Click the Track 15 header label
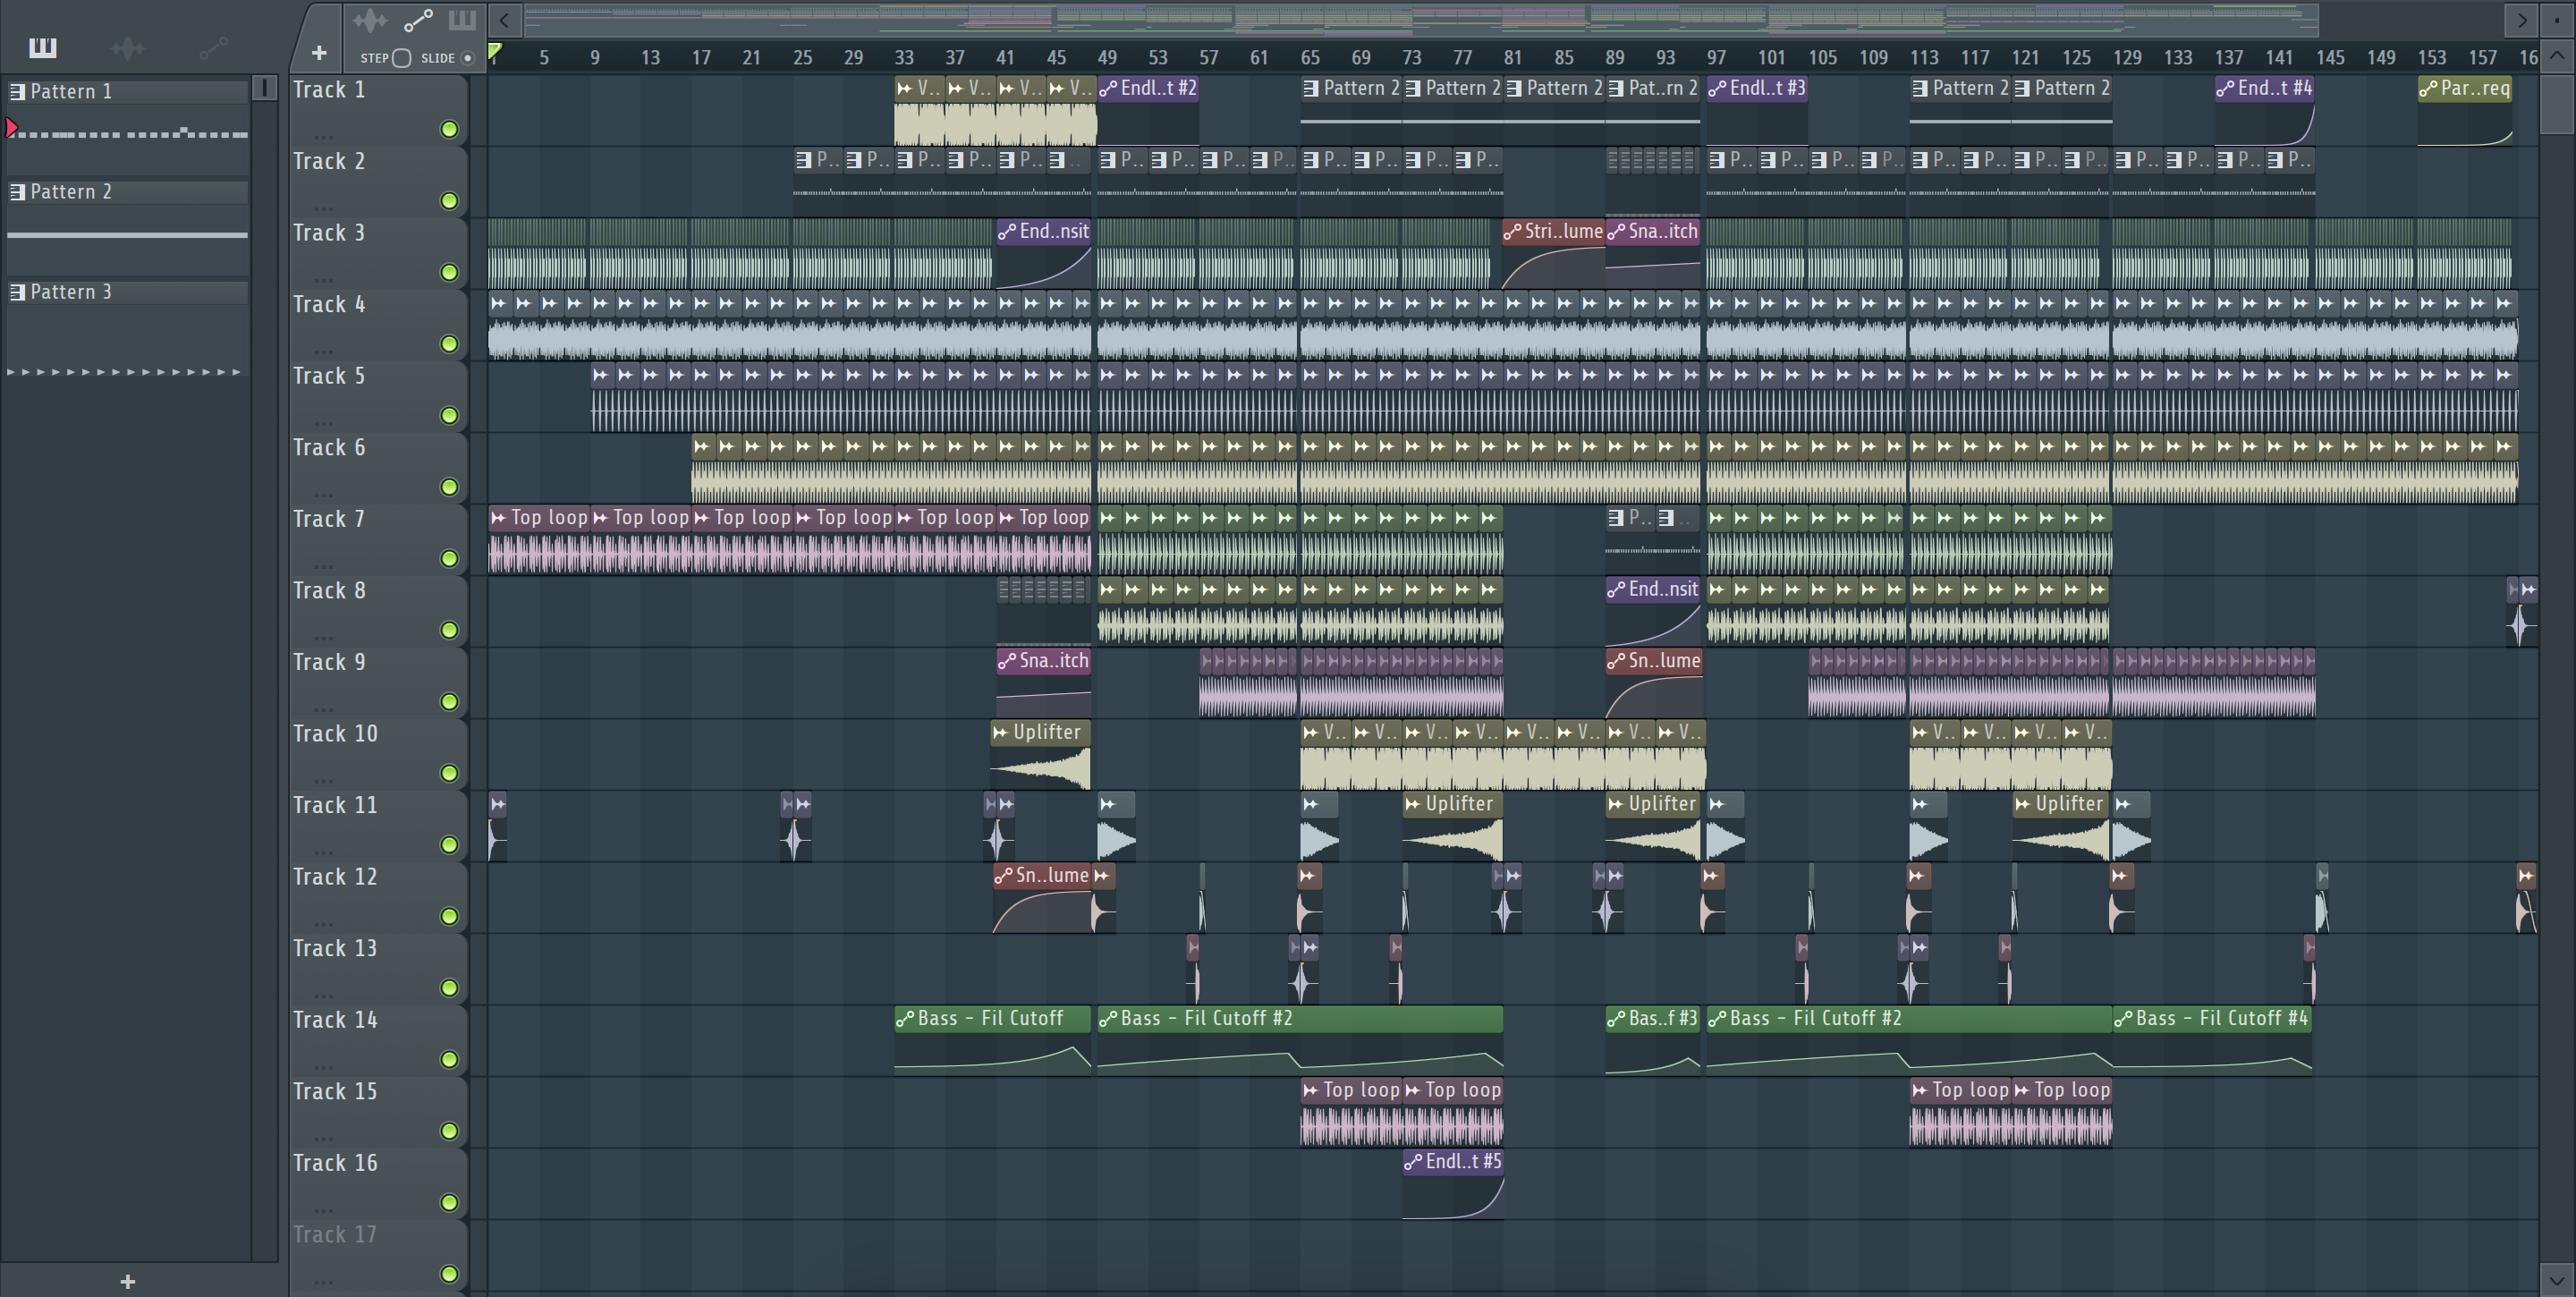The width and height of the screenshot is (2576, 1297). click(335, 1091)
